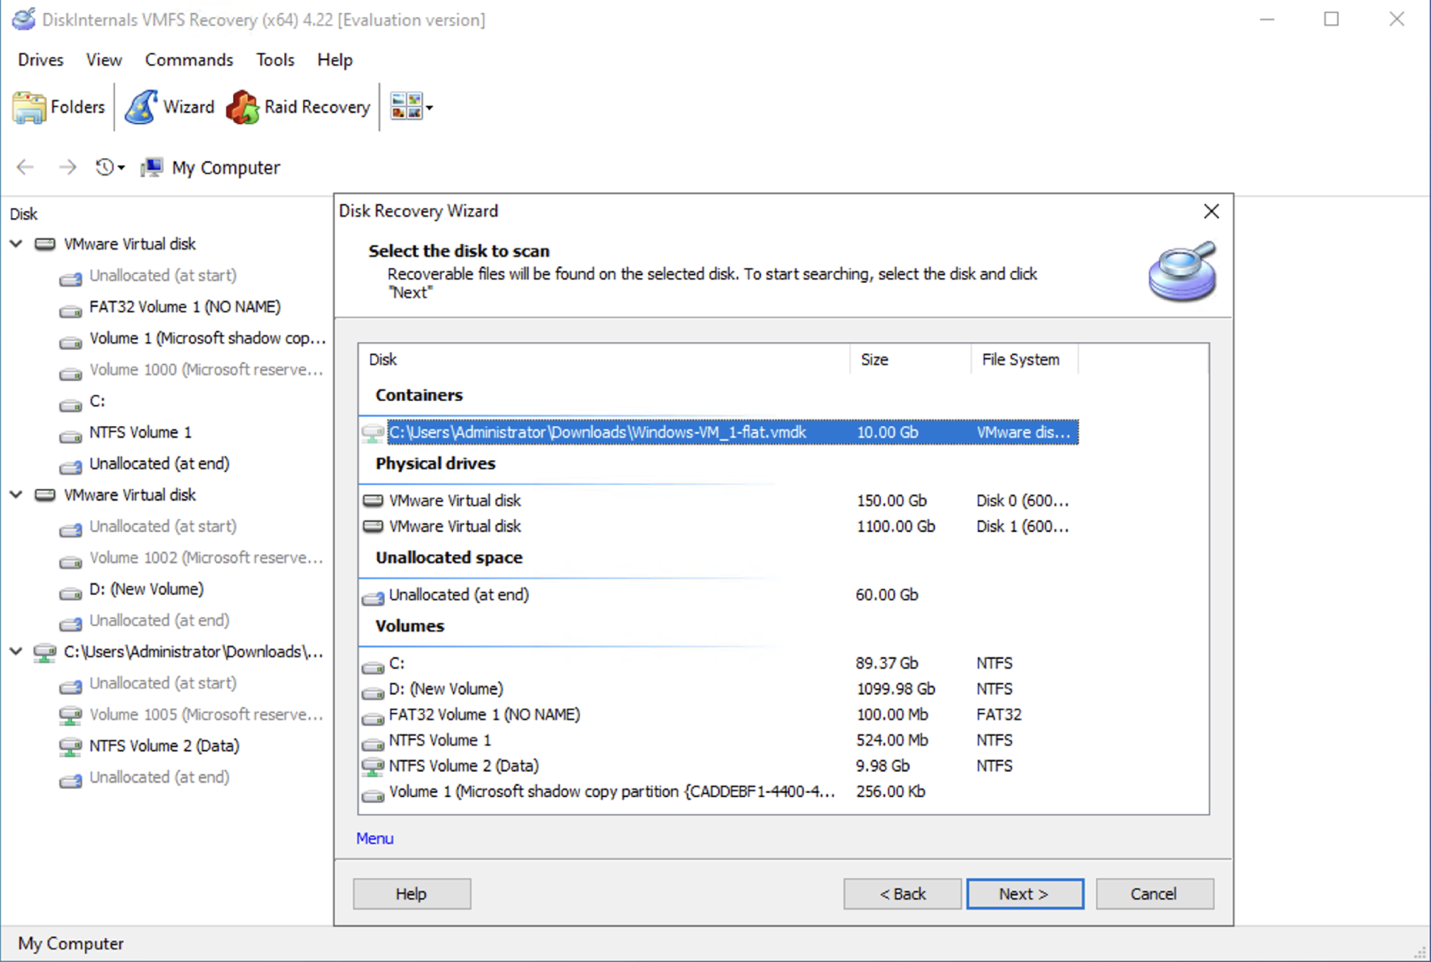Image resolution: width=1431 pixels, height=962 pixels.
Task: Sort by the File System column header
Action: pos(1024,359)
